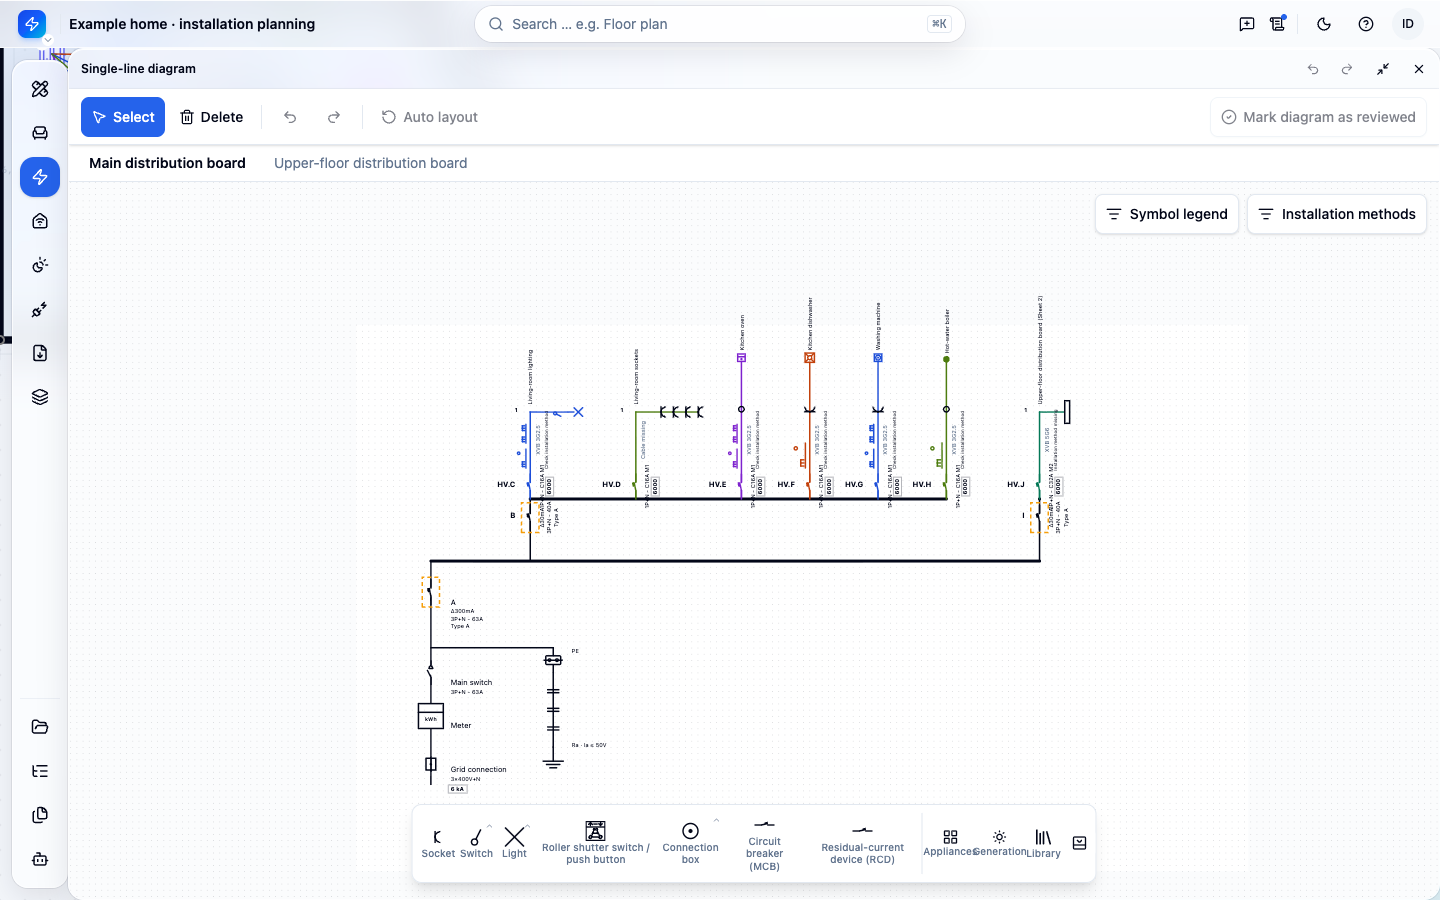Viewport: 1440px width, 900px height.
Task: Click the Delete button
Action: [211, 117]
